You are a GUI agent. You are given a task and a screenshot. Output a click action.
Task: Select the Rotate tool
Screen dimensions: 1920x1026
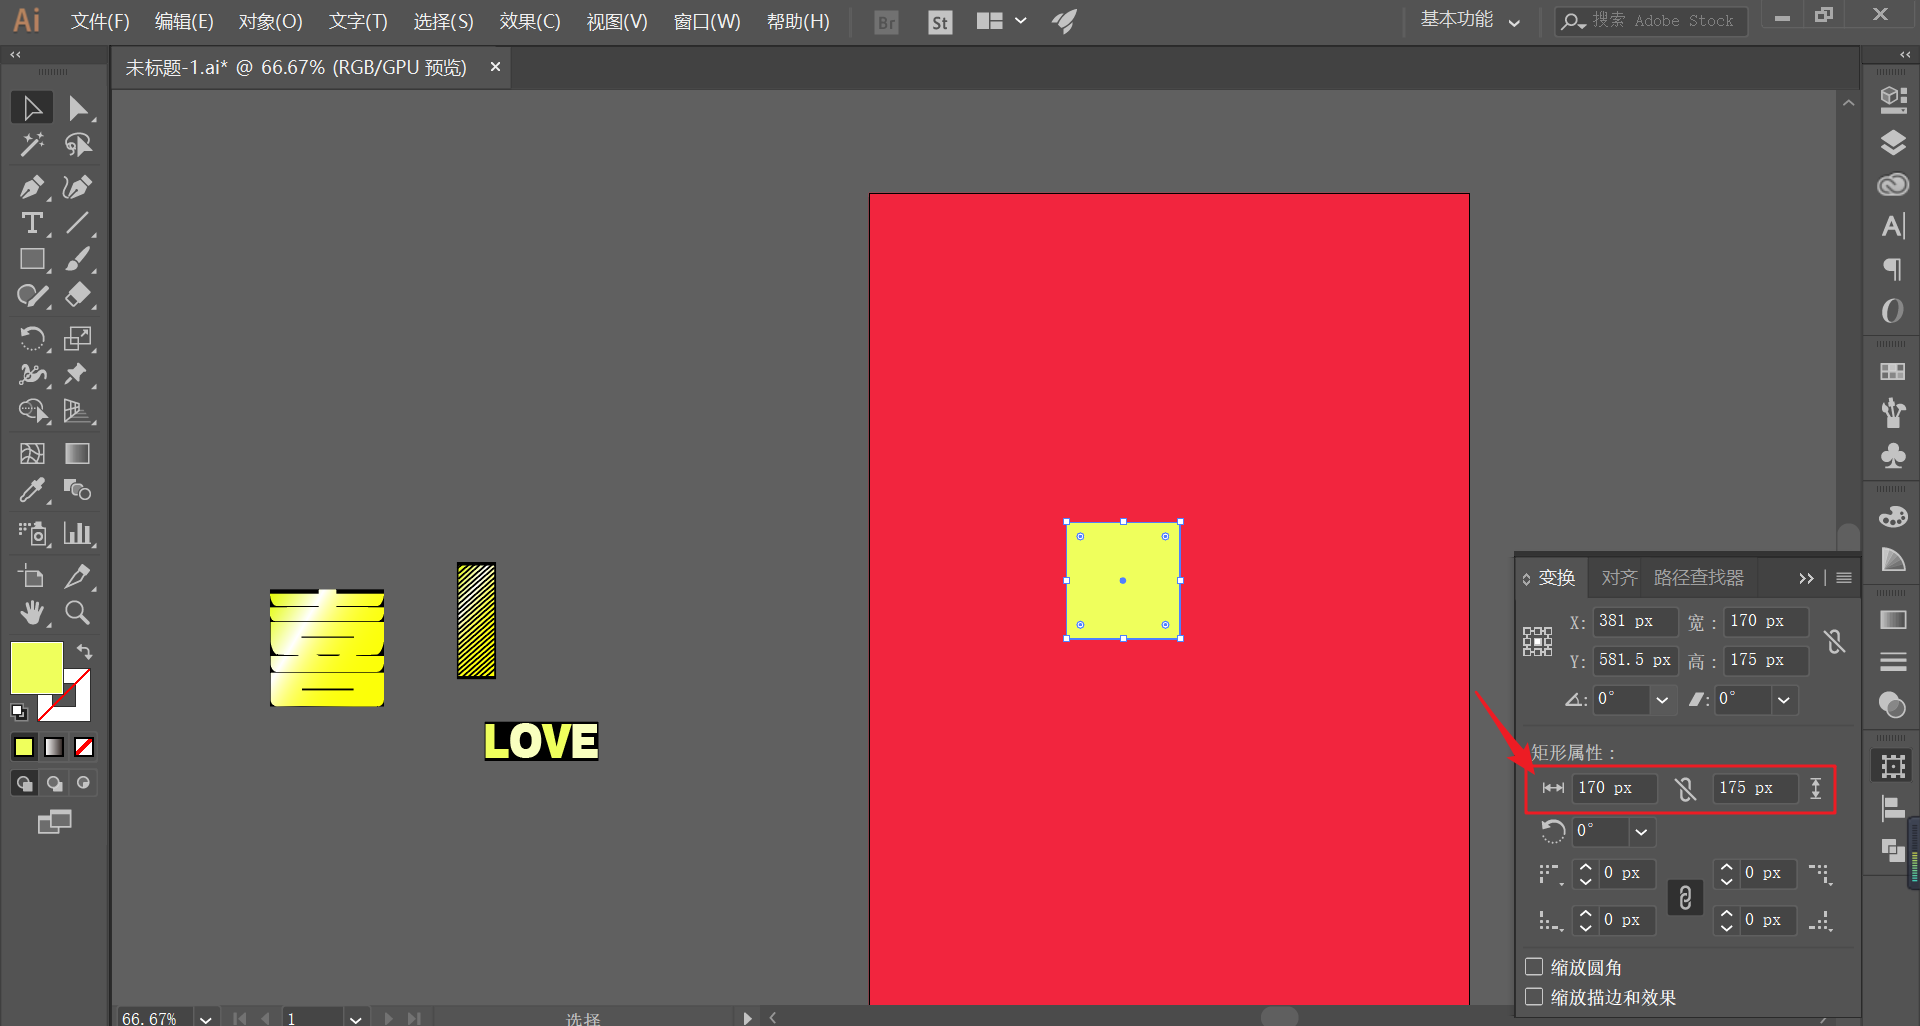point(32,338)
